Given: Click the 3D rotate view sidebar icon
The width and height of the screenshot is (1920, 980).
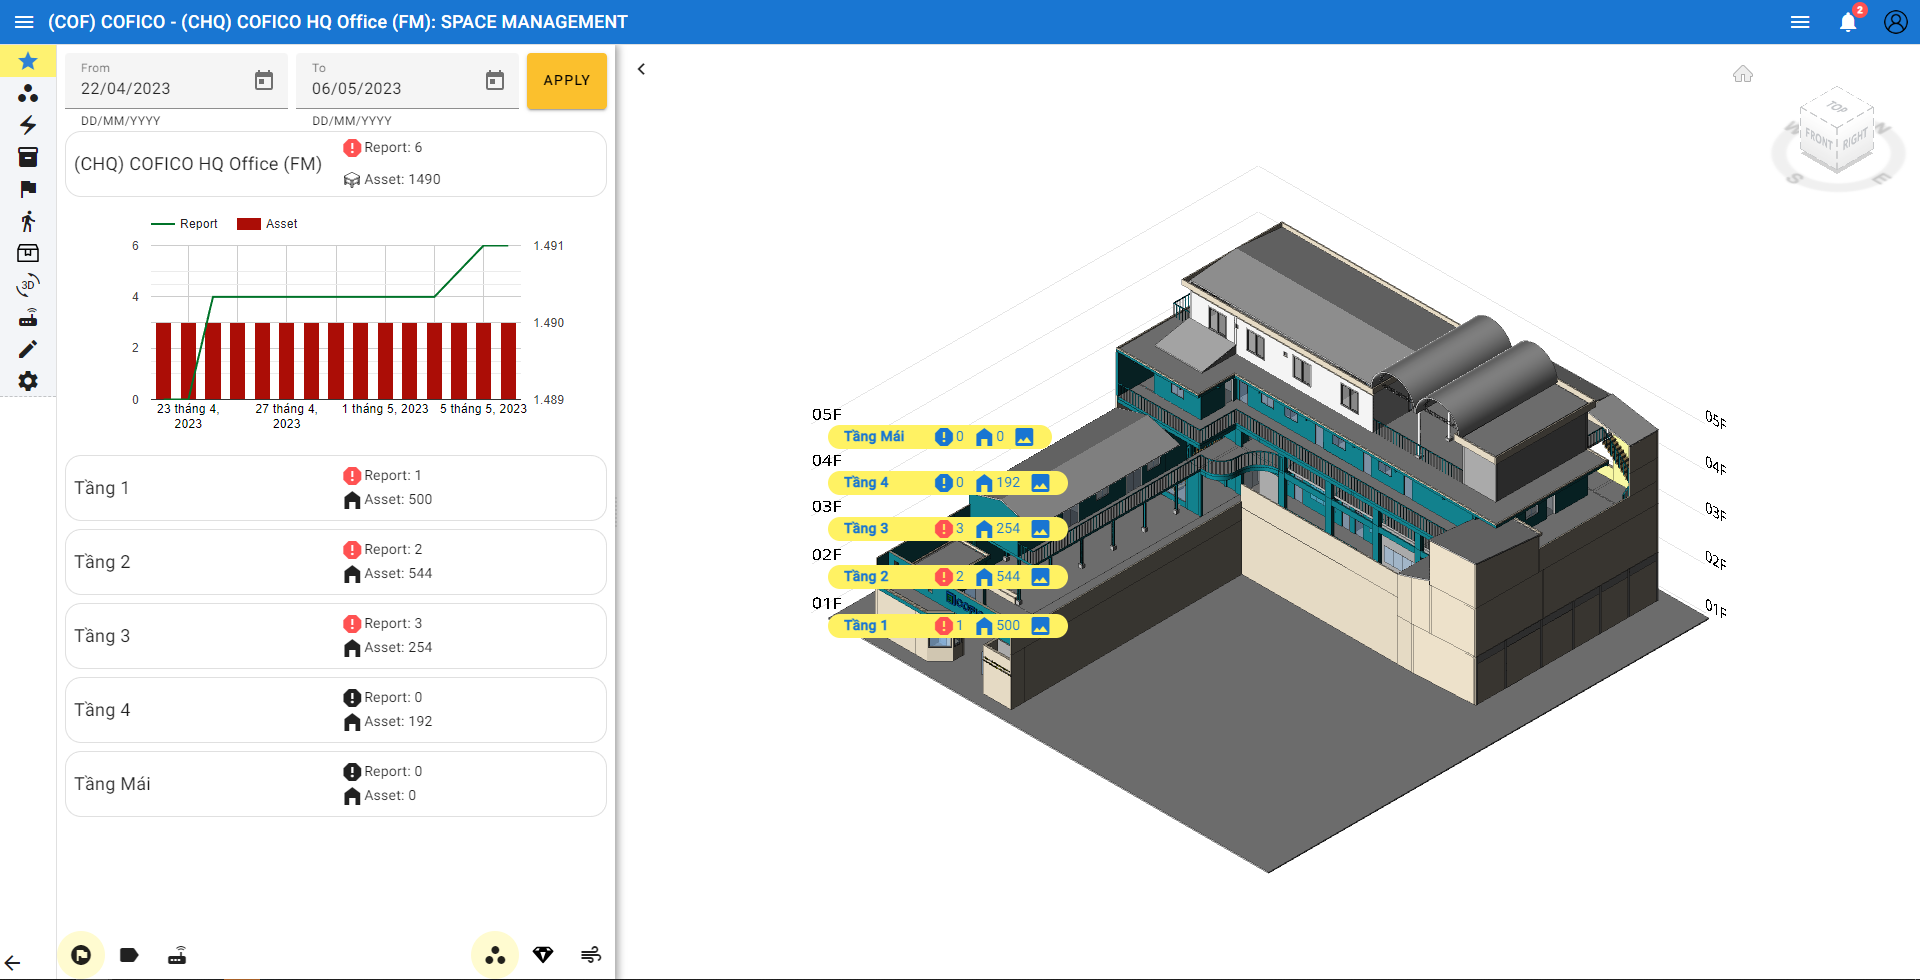Looking at the screenshot, I should tap(28, 286).
